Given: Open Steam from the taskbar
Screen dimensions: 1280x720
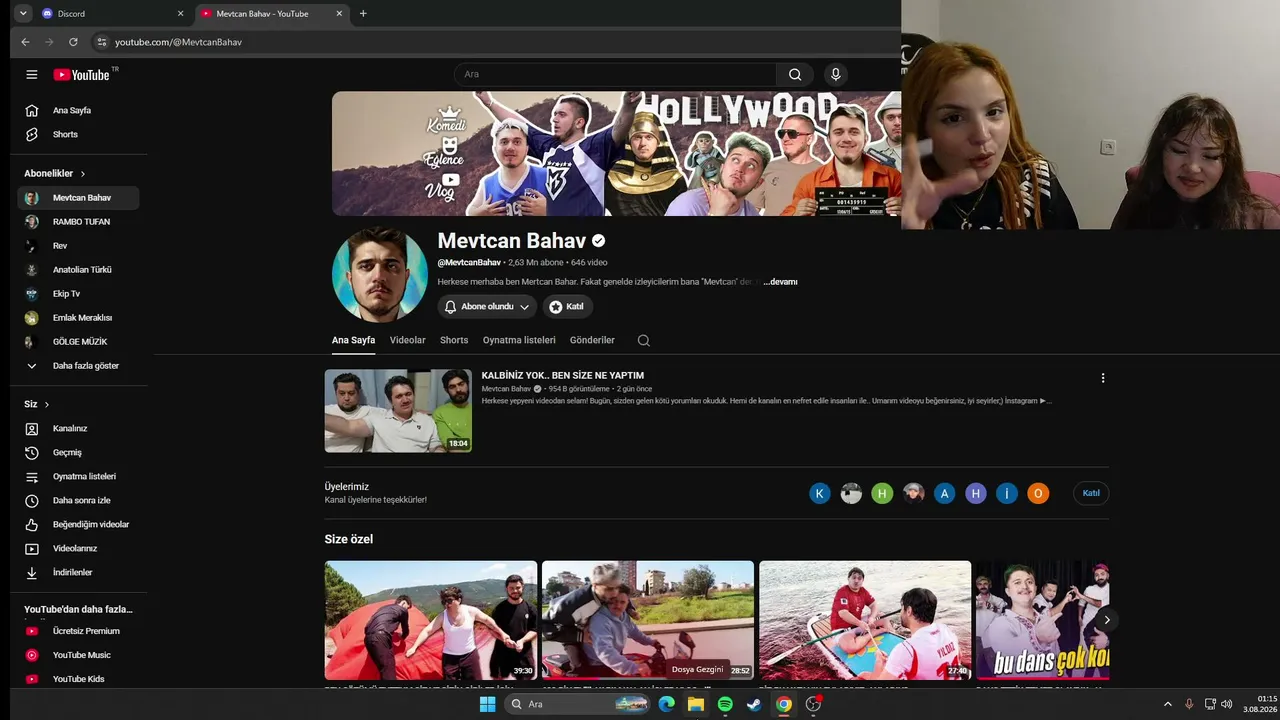Looking at the screenshot, I should tap(754, 704).
